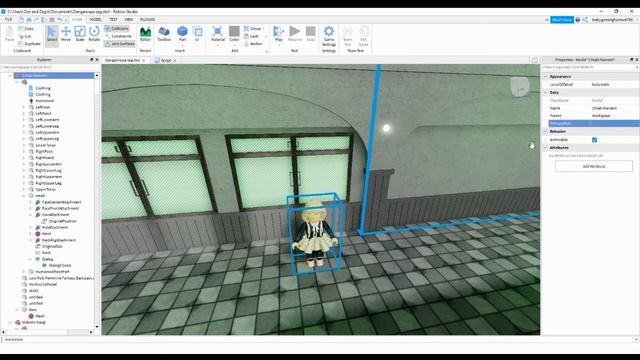Click the Add Attribute button

click(x=594, y=167)
